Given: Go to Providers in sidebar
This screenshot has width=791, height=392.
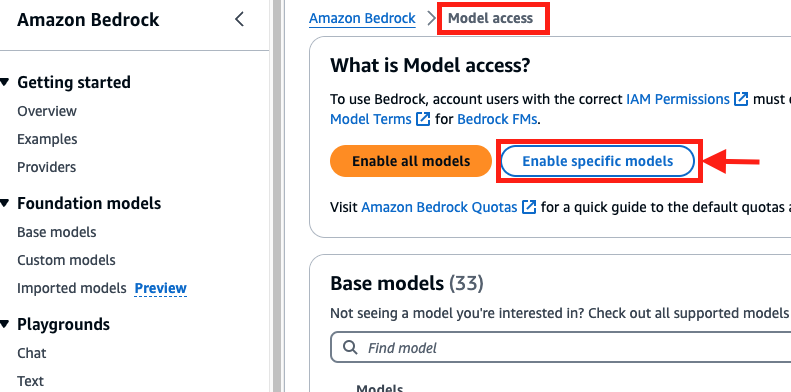Looking at the screenshot, I should click(46, 167).
